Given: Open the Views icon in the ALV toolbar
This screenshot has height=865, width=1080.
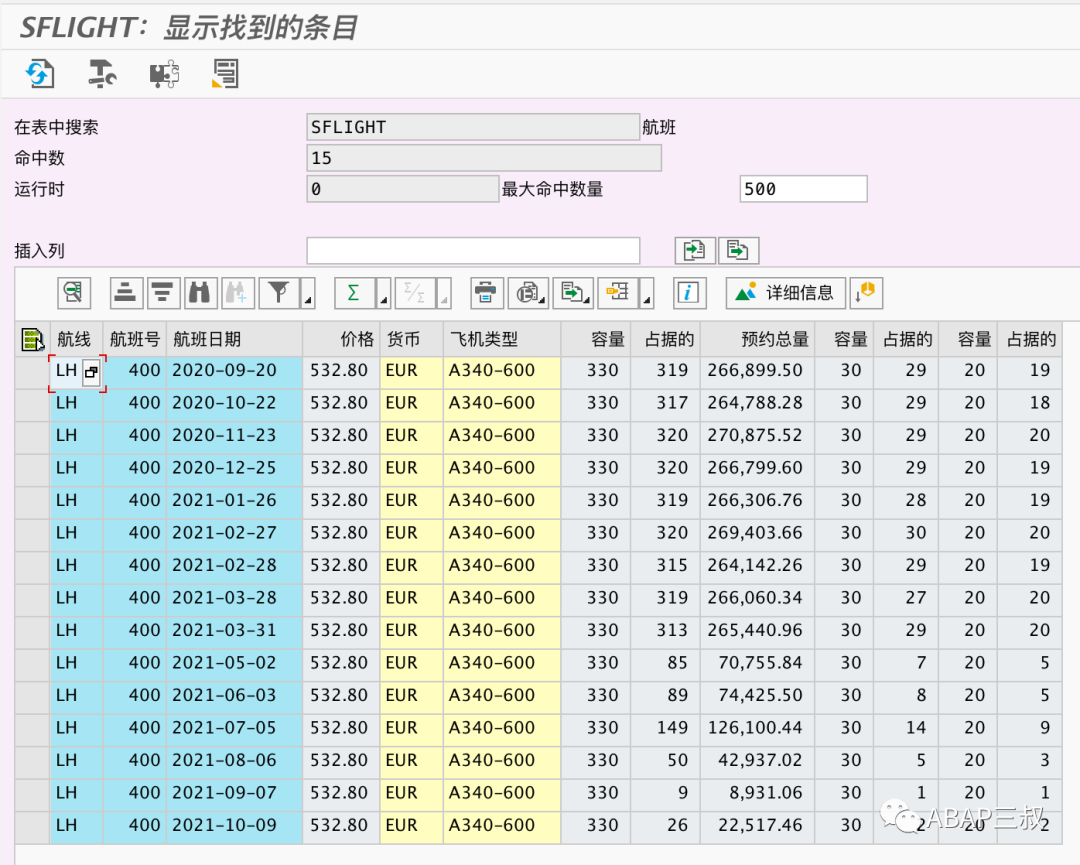Looking at the screenshot, I should pyautogui.click(x=528, y=293).
